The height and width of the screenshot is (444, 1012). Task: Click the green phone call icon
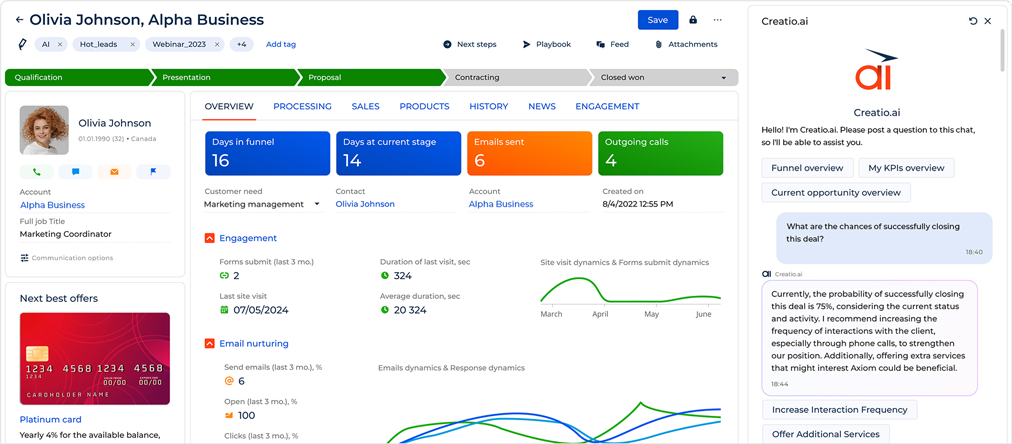click(x=37, y=172)
